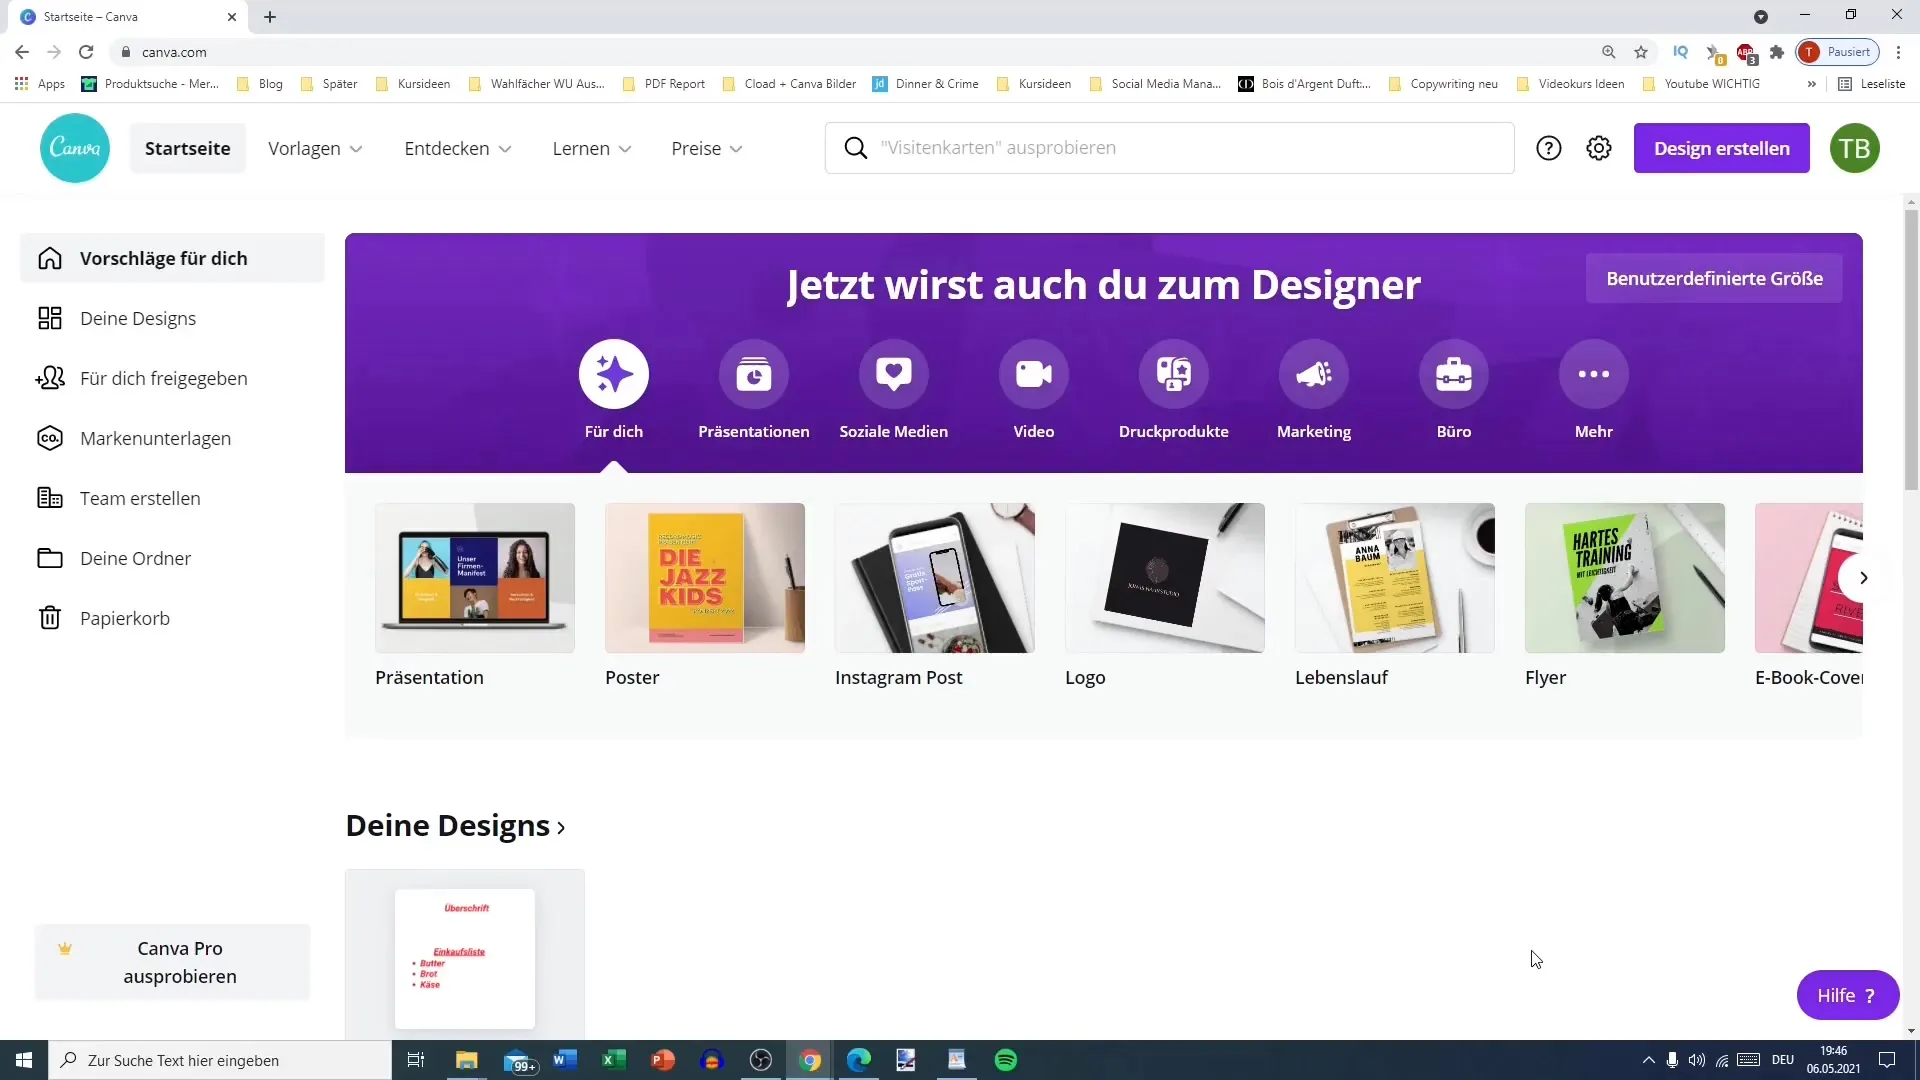The height and width of the screenshot is (1080, 1920).
Task: Expand the Lernen dropdown menu
Action: [x=592, y=148]
